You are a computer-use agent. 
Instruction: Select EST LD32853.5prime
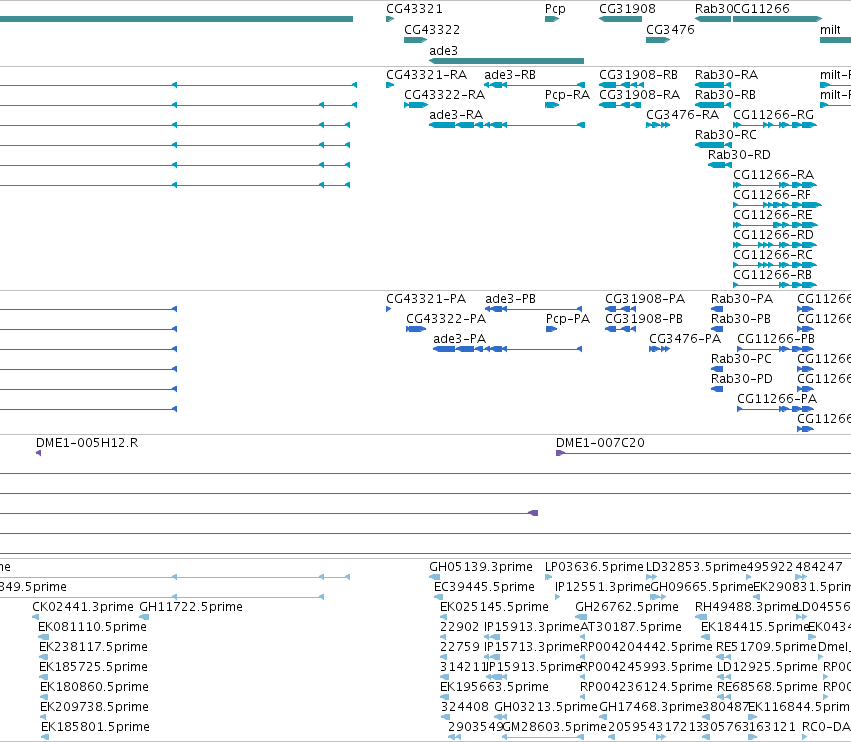tap(651, 577)
